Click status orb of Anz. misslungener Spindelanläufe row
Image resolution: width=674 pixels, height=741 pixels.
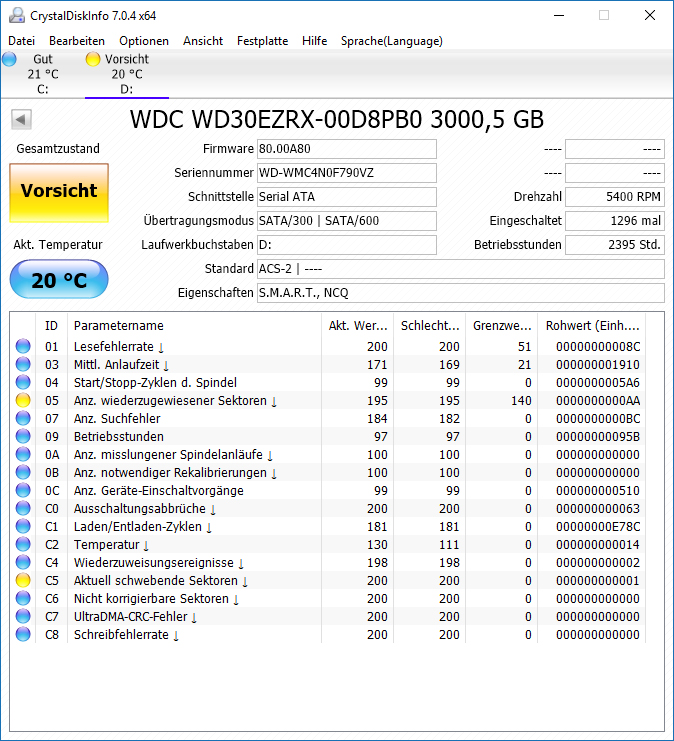[x=23, y=454]
